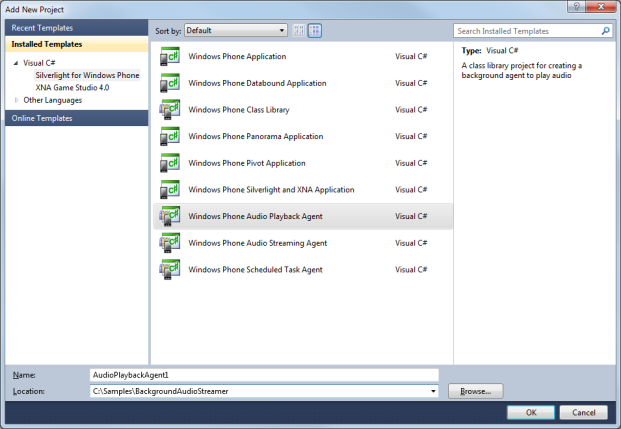Open the Location path dropdown arrow
Image resolution: width=621 pixels, height=429 pixels.
(x=433, y=391)
